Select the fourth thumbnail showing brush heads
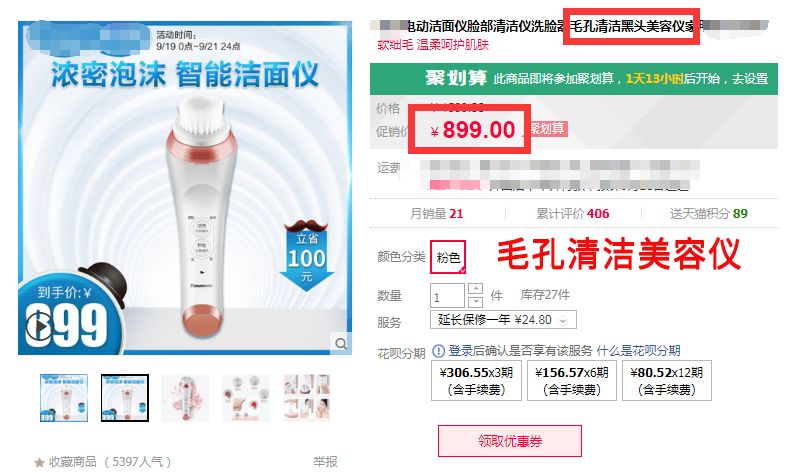The image size is (789, 473). [x=246, y=398]
